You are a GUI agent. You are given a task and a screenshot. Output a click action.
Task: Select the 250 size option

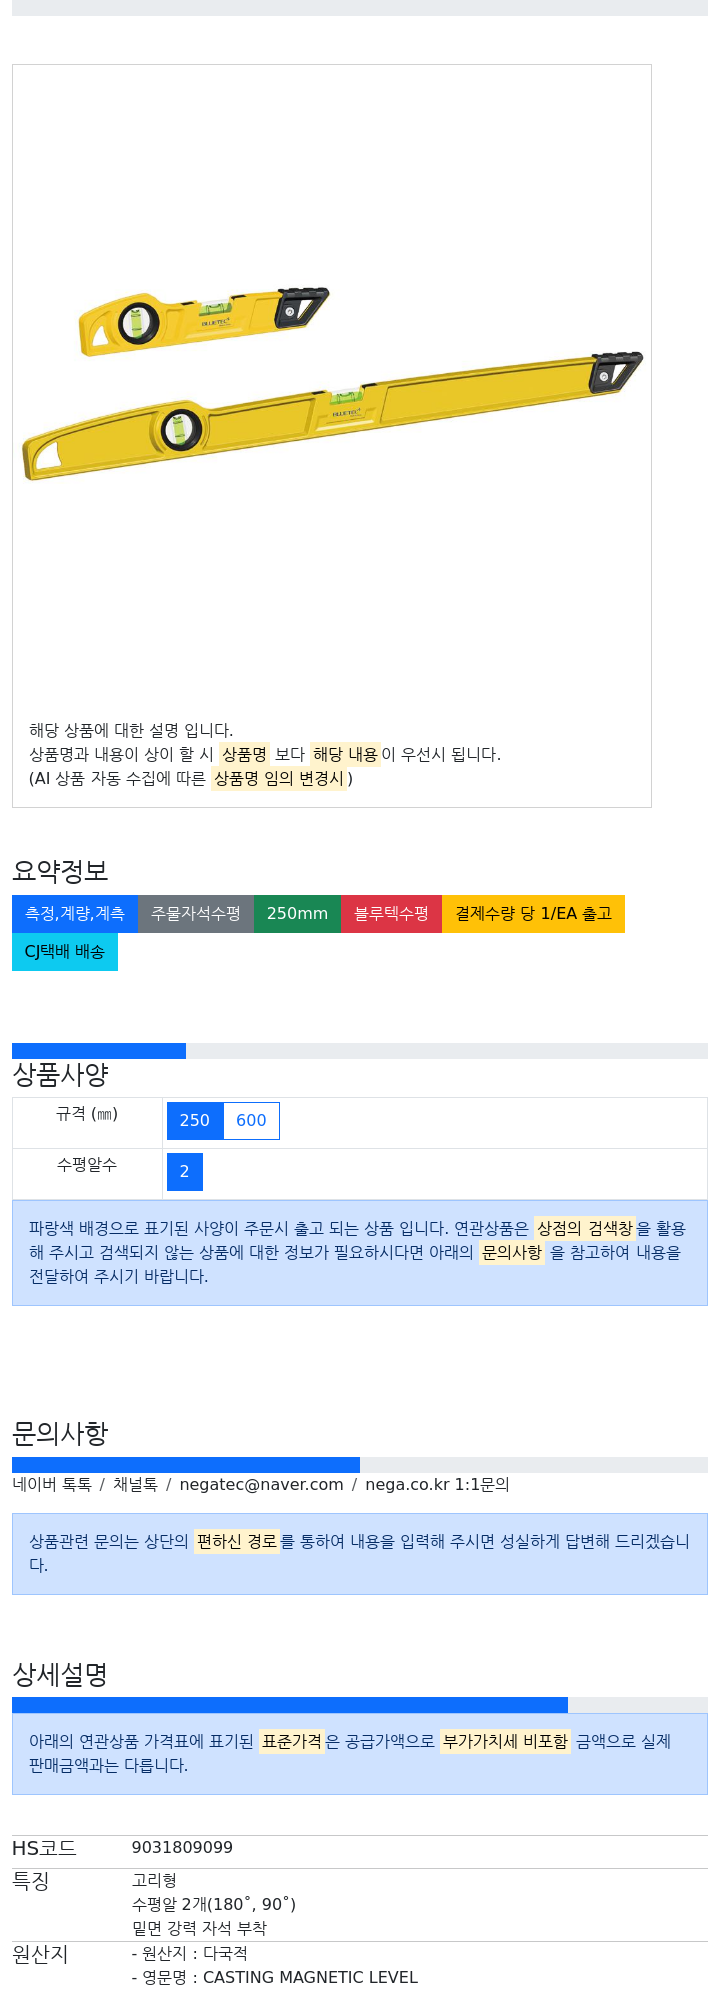(195, 1121)
